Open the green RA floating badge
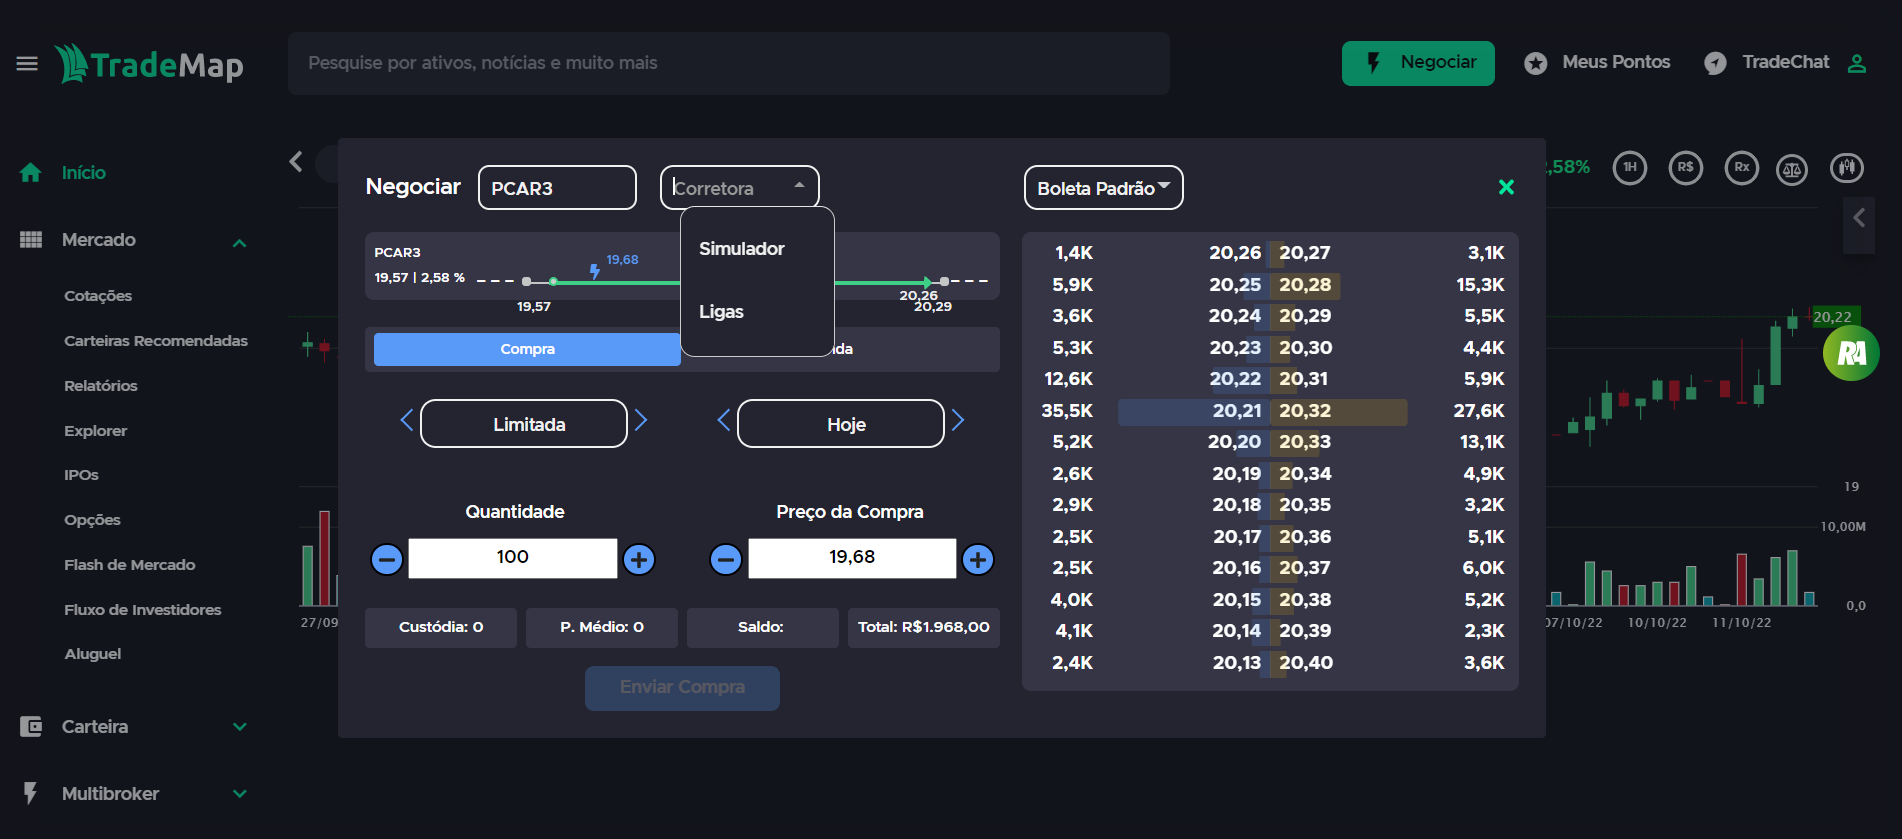Screen dimensions: 1902x839 tap(1851, 353)
